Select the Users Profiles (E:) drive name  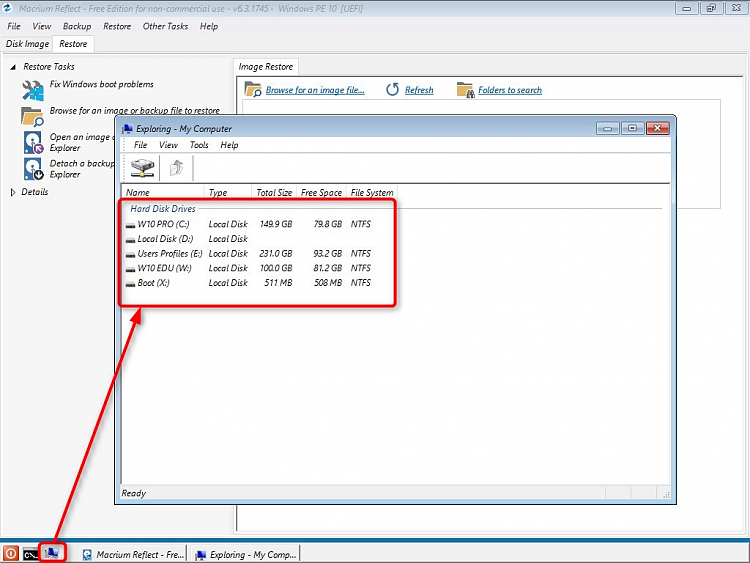[x=170, y=254]
